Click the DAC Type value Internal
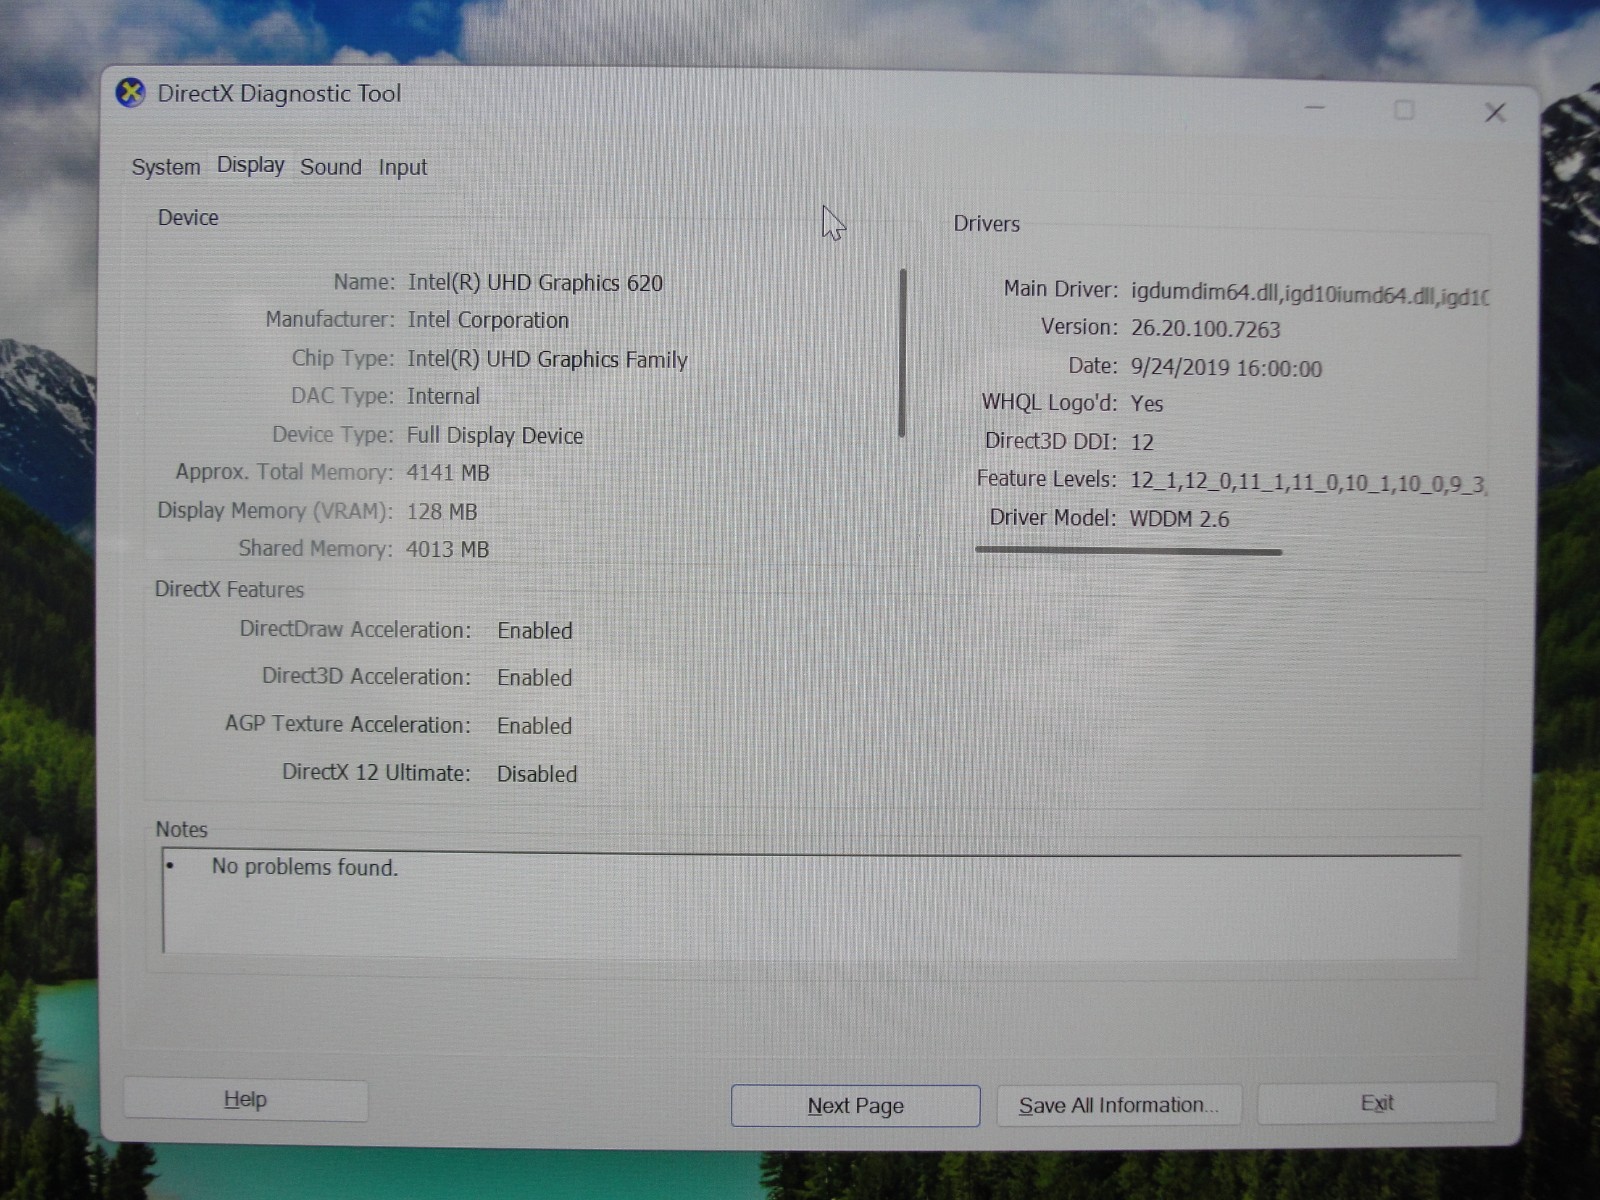Screen dimensions: 1600x1200 [x=443, y=396]
